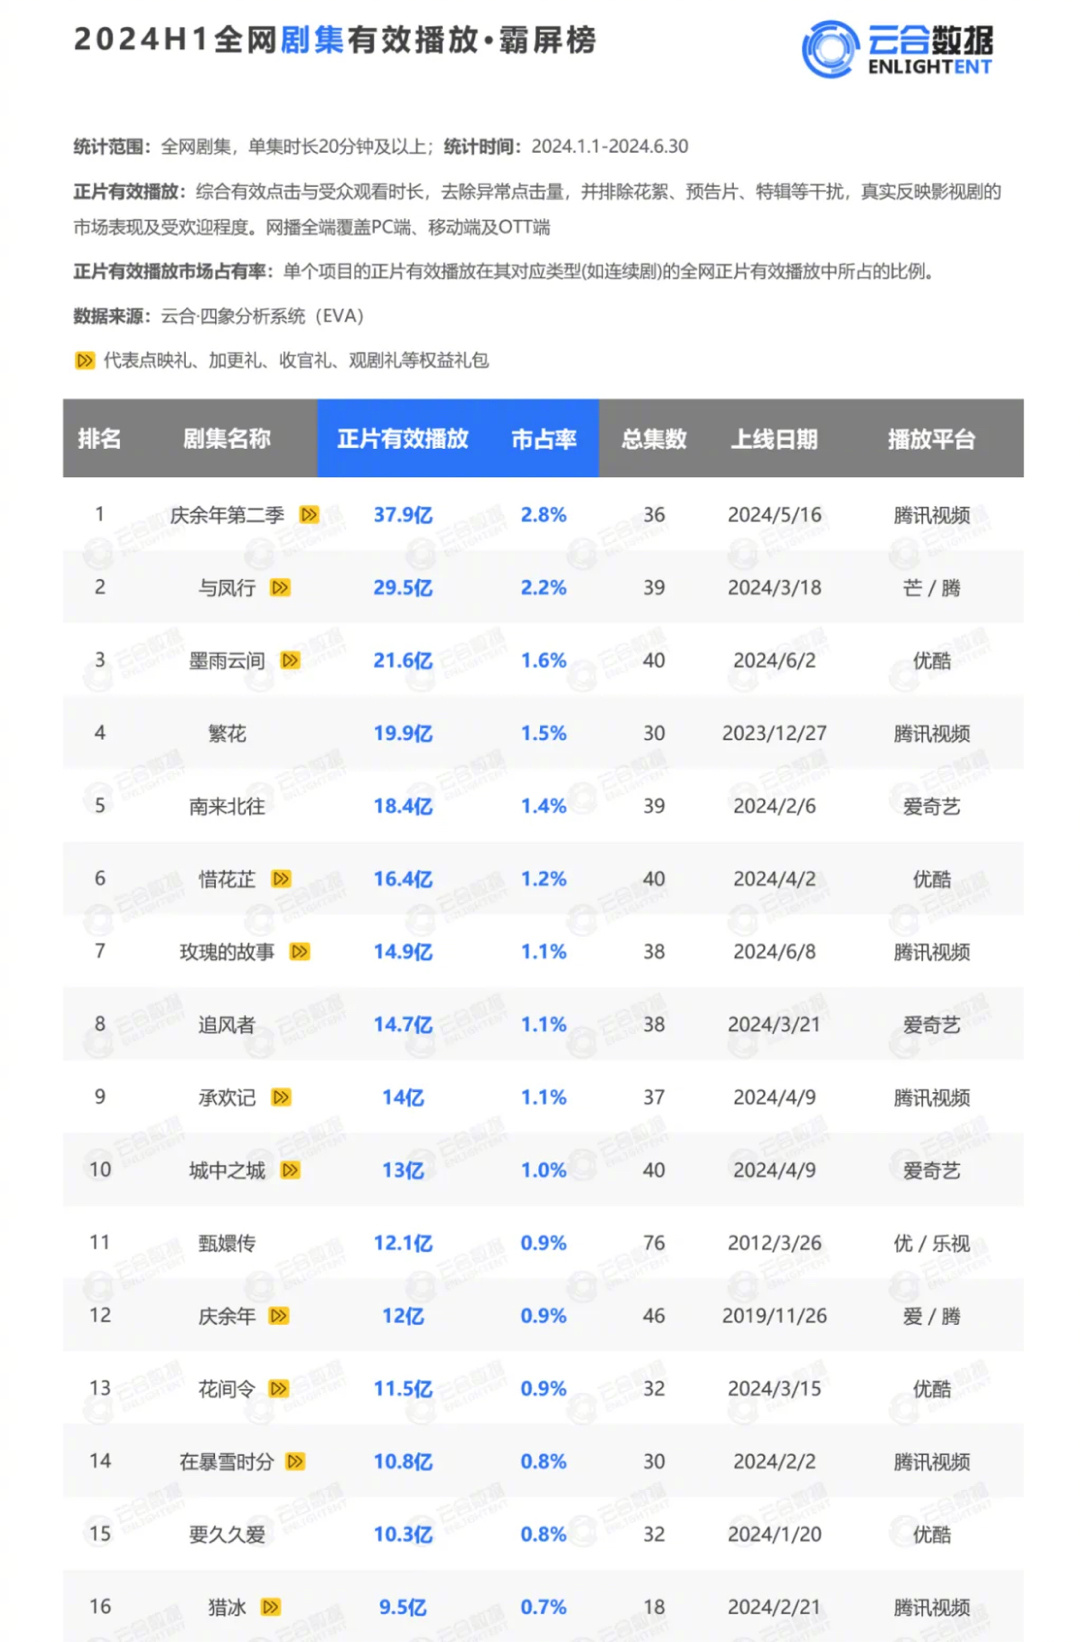Screen dimensions: 1080x1642
Task: Click the platform cell 爱 / 腾
Action: [932, 1316]
